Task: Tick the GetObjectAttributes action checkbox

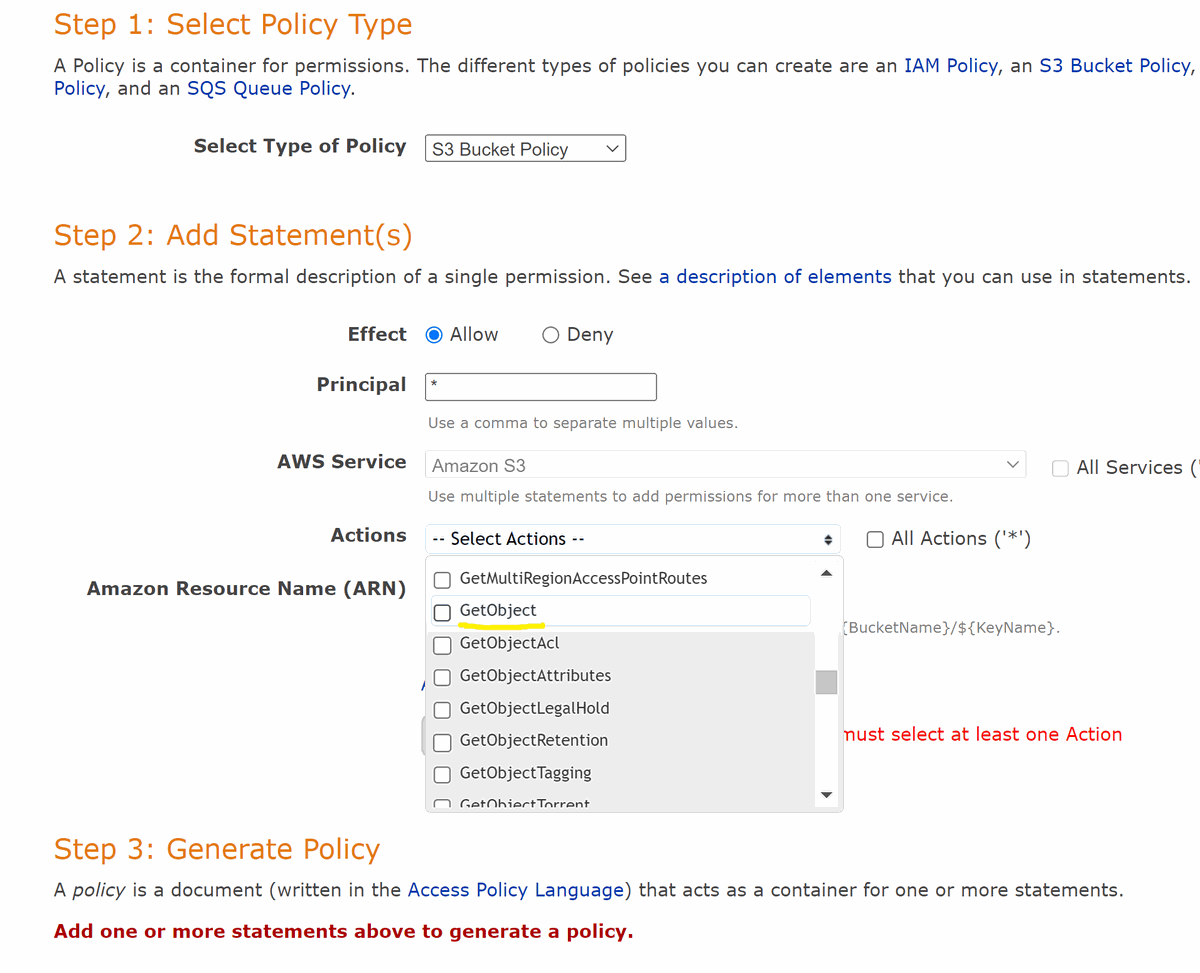Action: pyautogui.click(x=442, y=676)
